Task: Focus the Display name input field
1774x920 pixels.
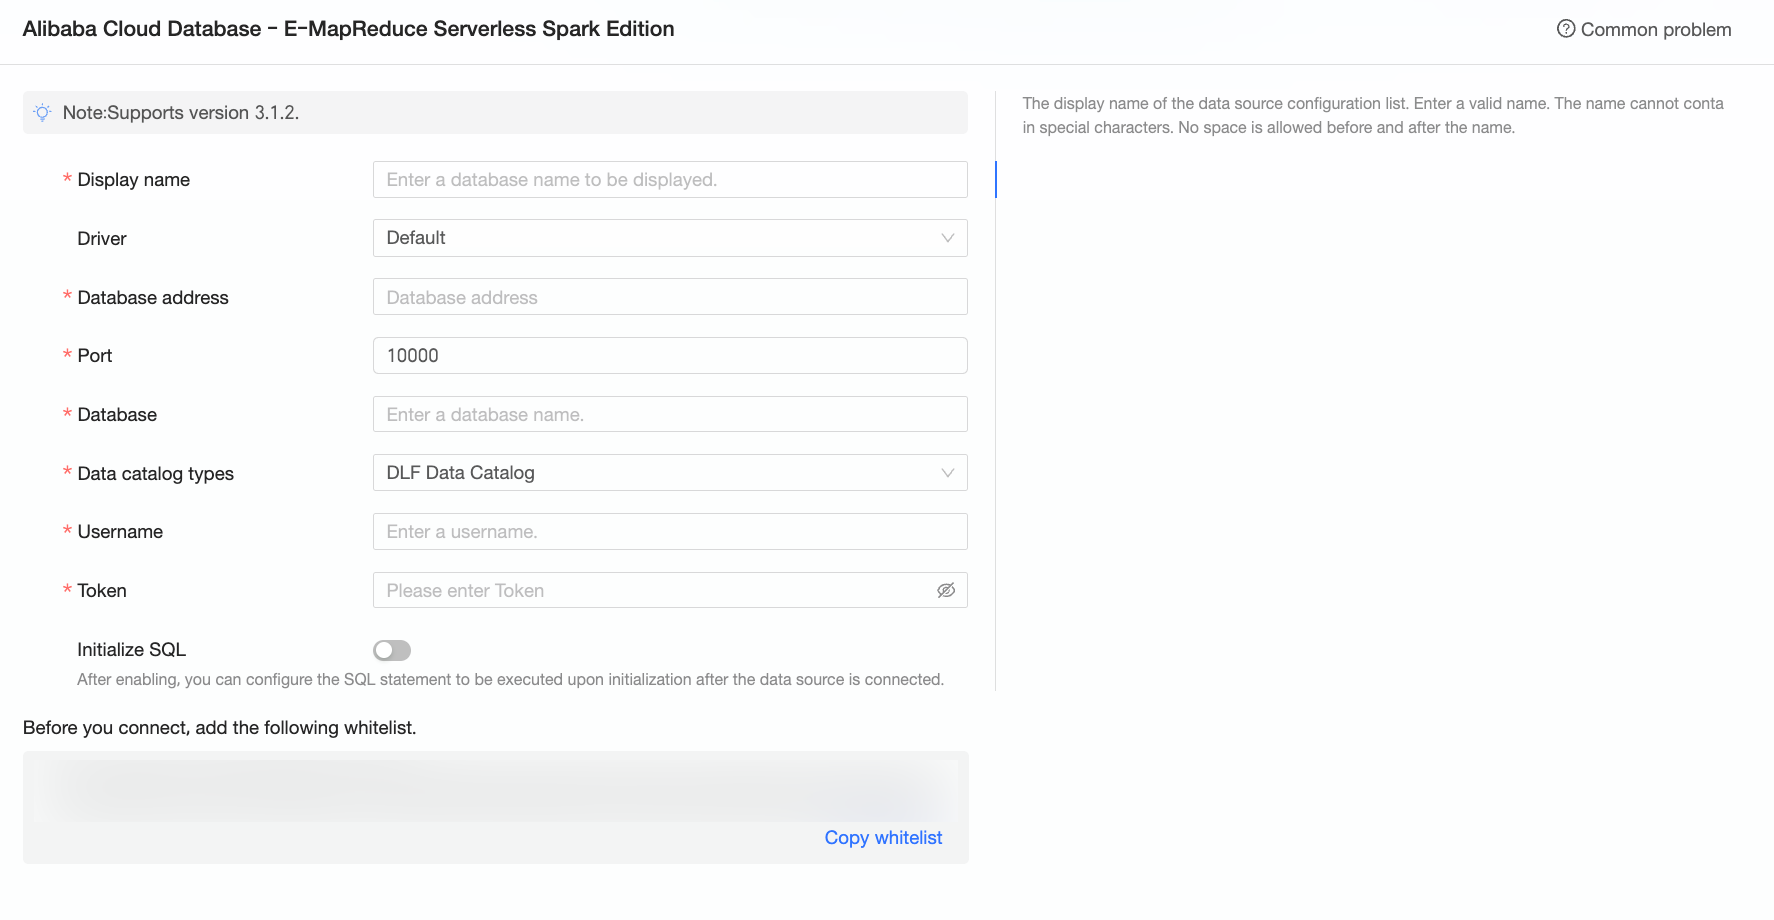Action: 669,180
